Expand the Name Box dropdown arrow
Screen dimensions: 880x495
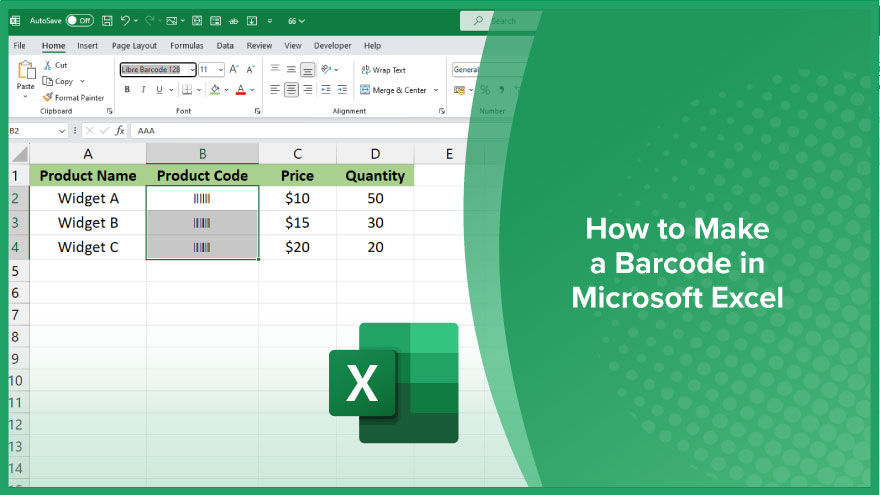pyautogui.click(x=62, y=131)
